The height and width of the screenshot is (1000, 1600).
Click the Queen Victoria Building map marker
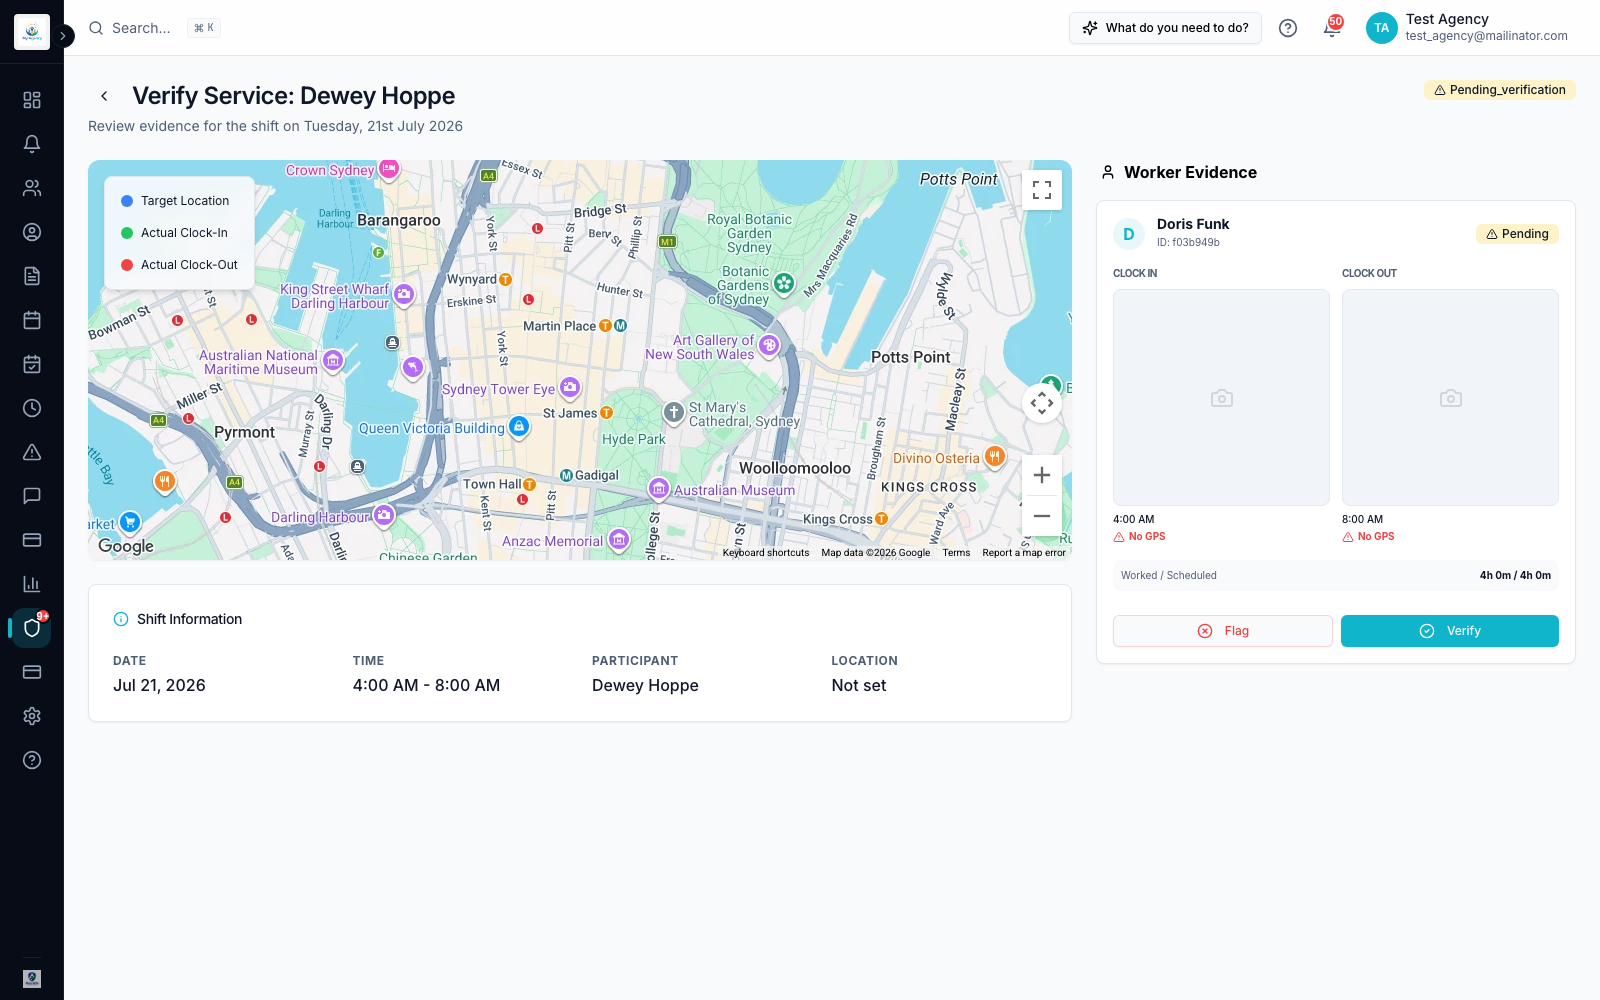click(519, 427)
